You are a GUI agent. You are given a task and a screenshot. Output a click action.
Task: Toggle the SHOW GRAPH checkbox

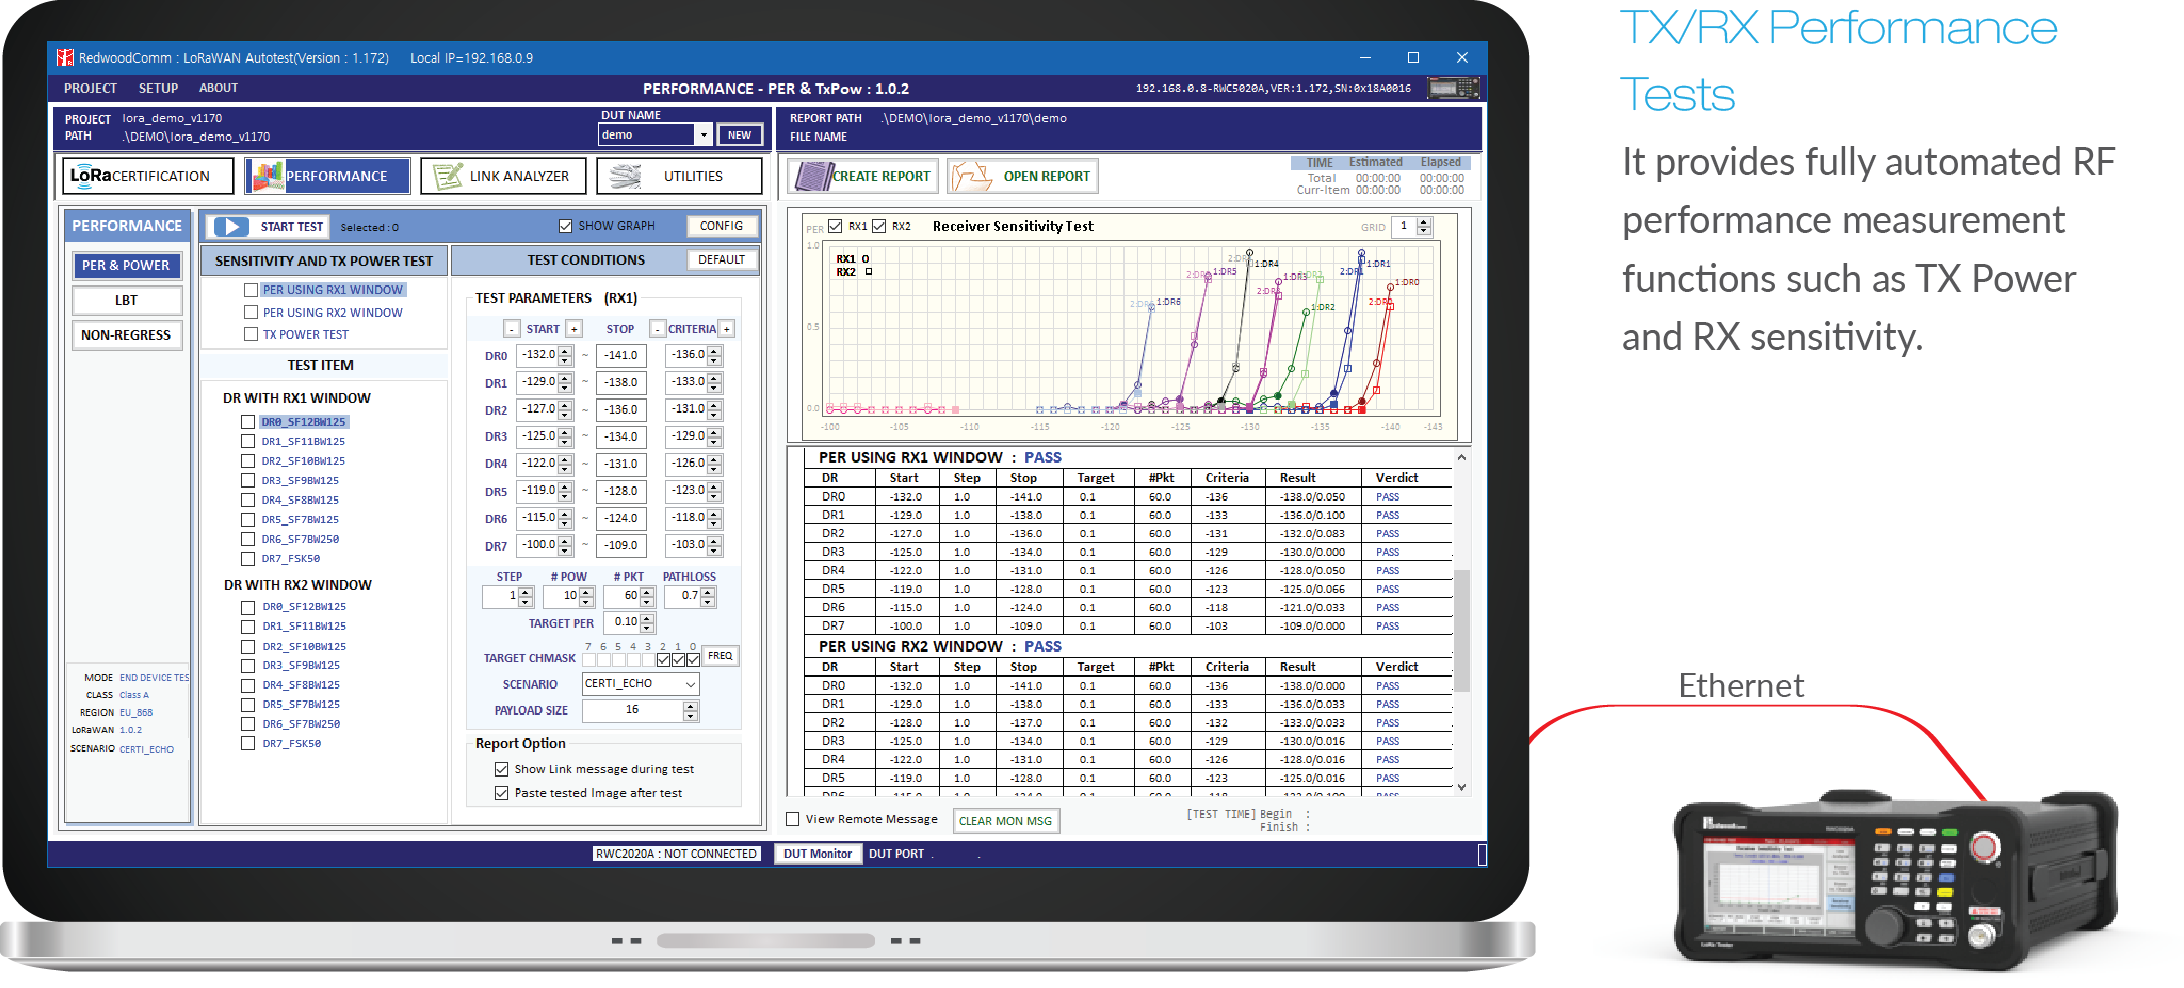click(x=565, y=226)
